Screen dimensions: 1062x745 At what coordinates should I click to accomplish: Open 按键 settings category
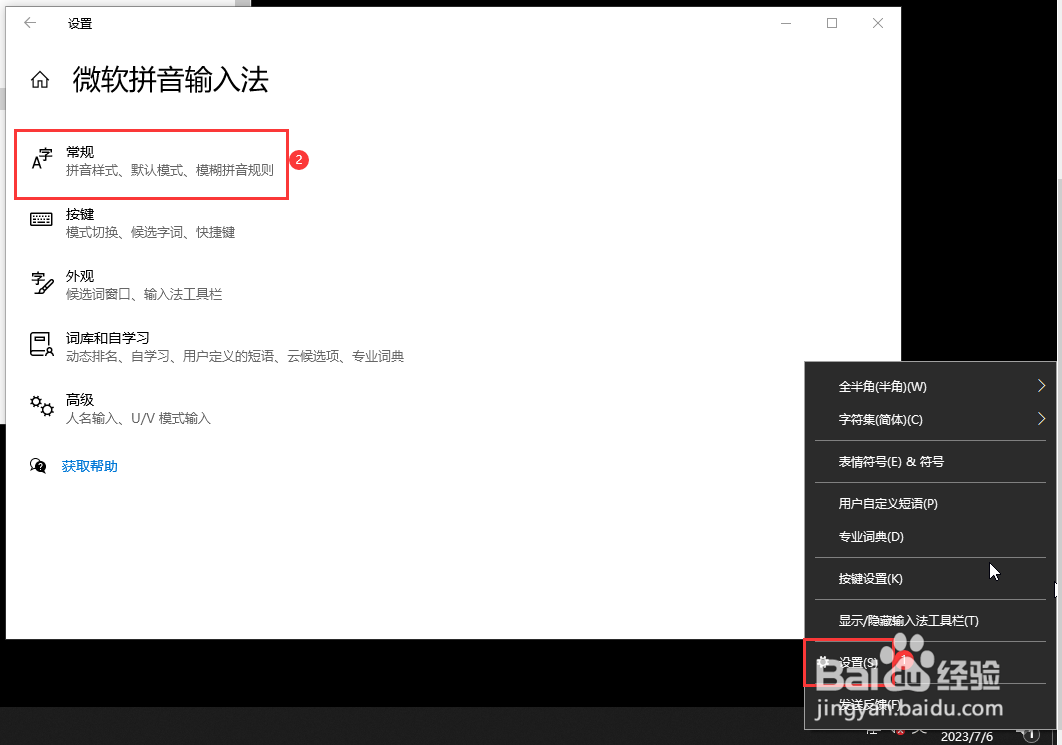(x=133, y=224)
